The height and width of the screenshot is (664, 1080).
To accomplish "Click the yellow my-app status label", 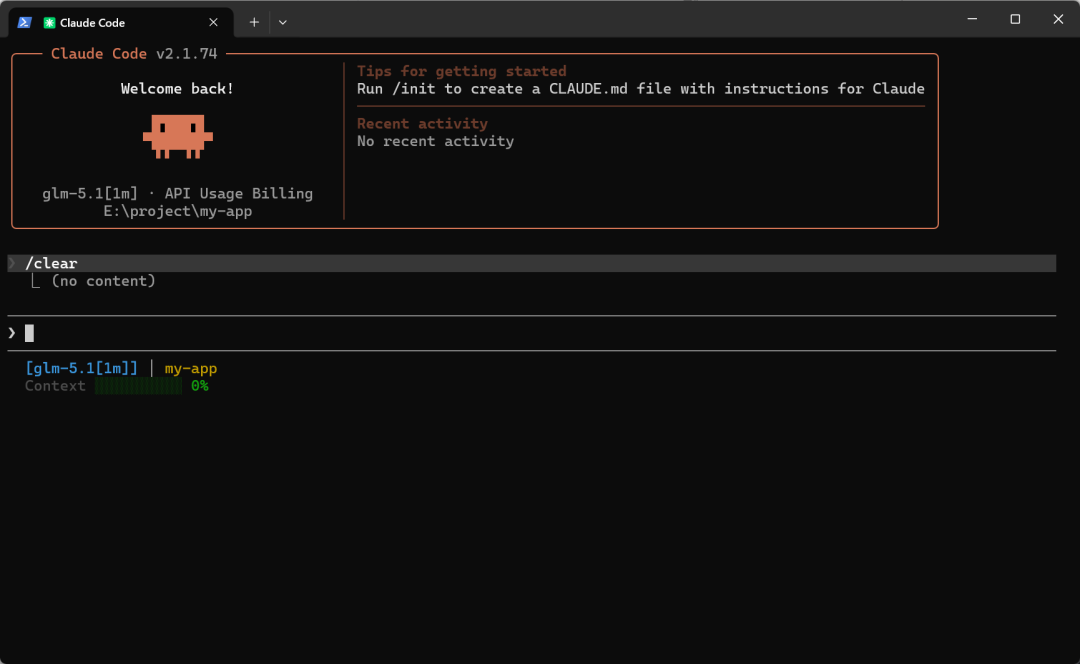I will coord(191,369).
